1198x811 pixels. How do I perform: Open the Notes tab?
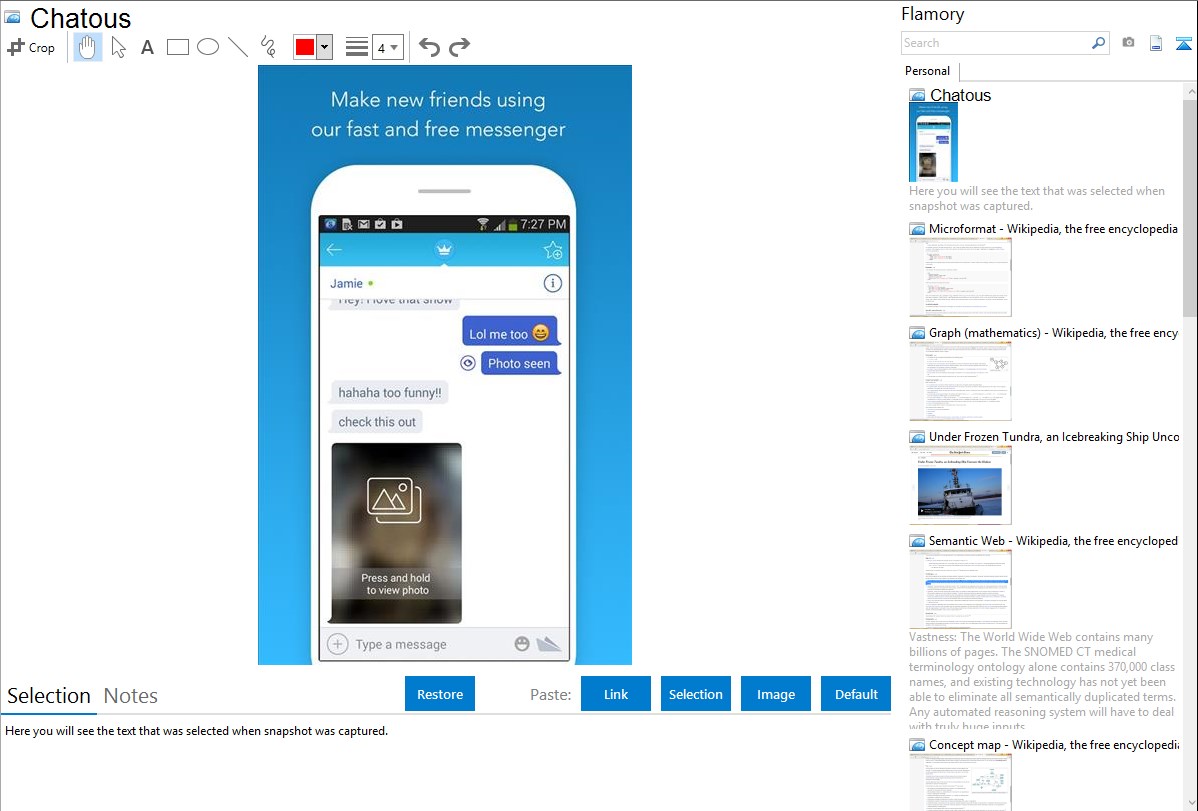131,696
